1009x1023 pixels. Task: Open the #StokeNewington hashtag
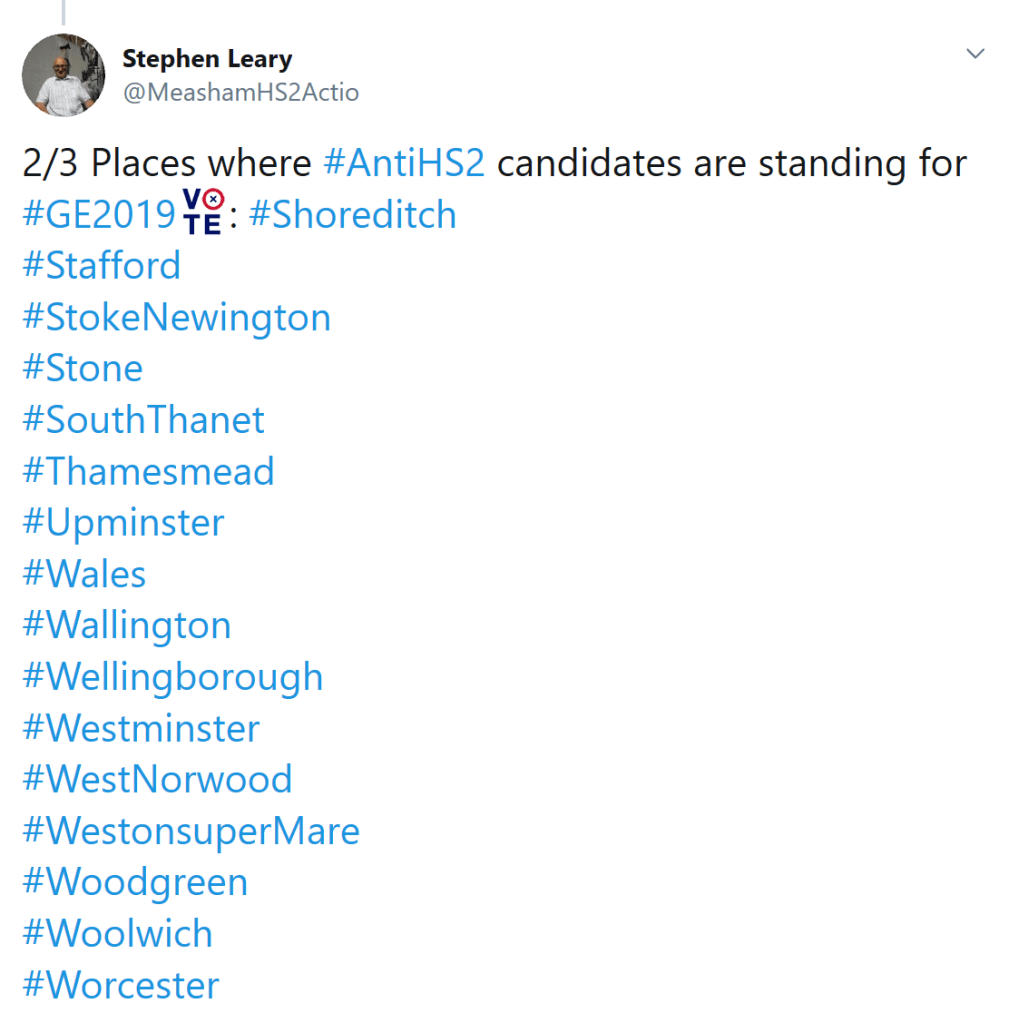(x=176, y=318)
